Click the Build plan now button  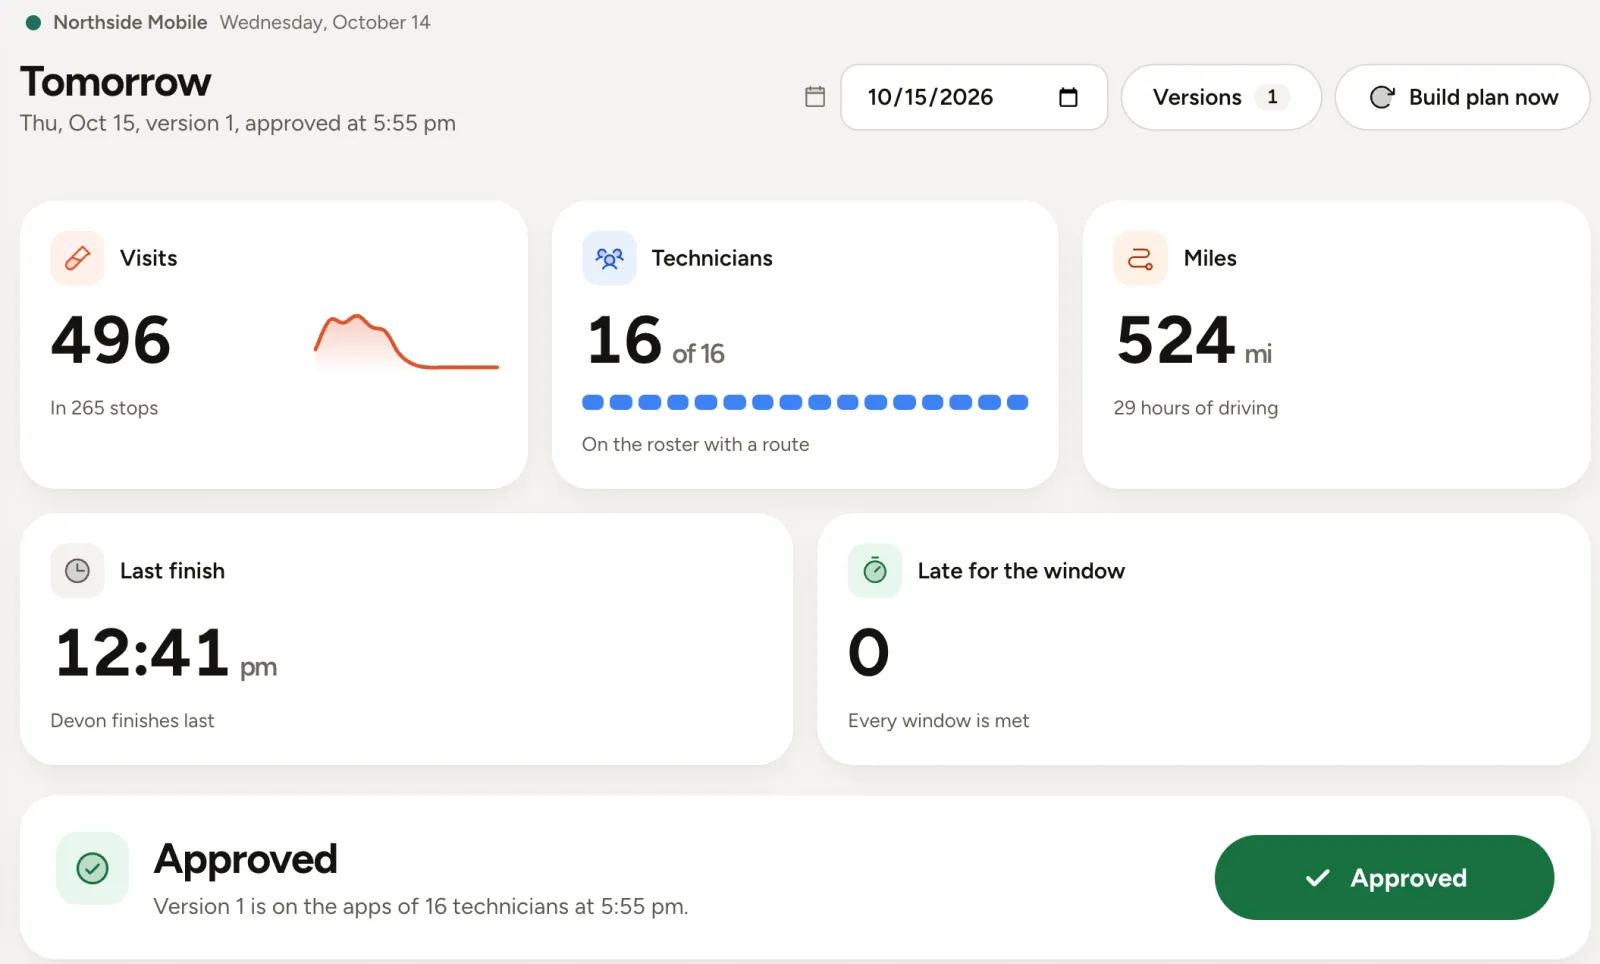(1462, 97)
